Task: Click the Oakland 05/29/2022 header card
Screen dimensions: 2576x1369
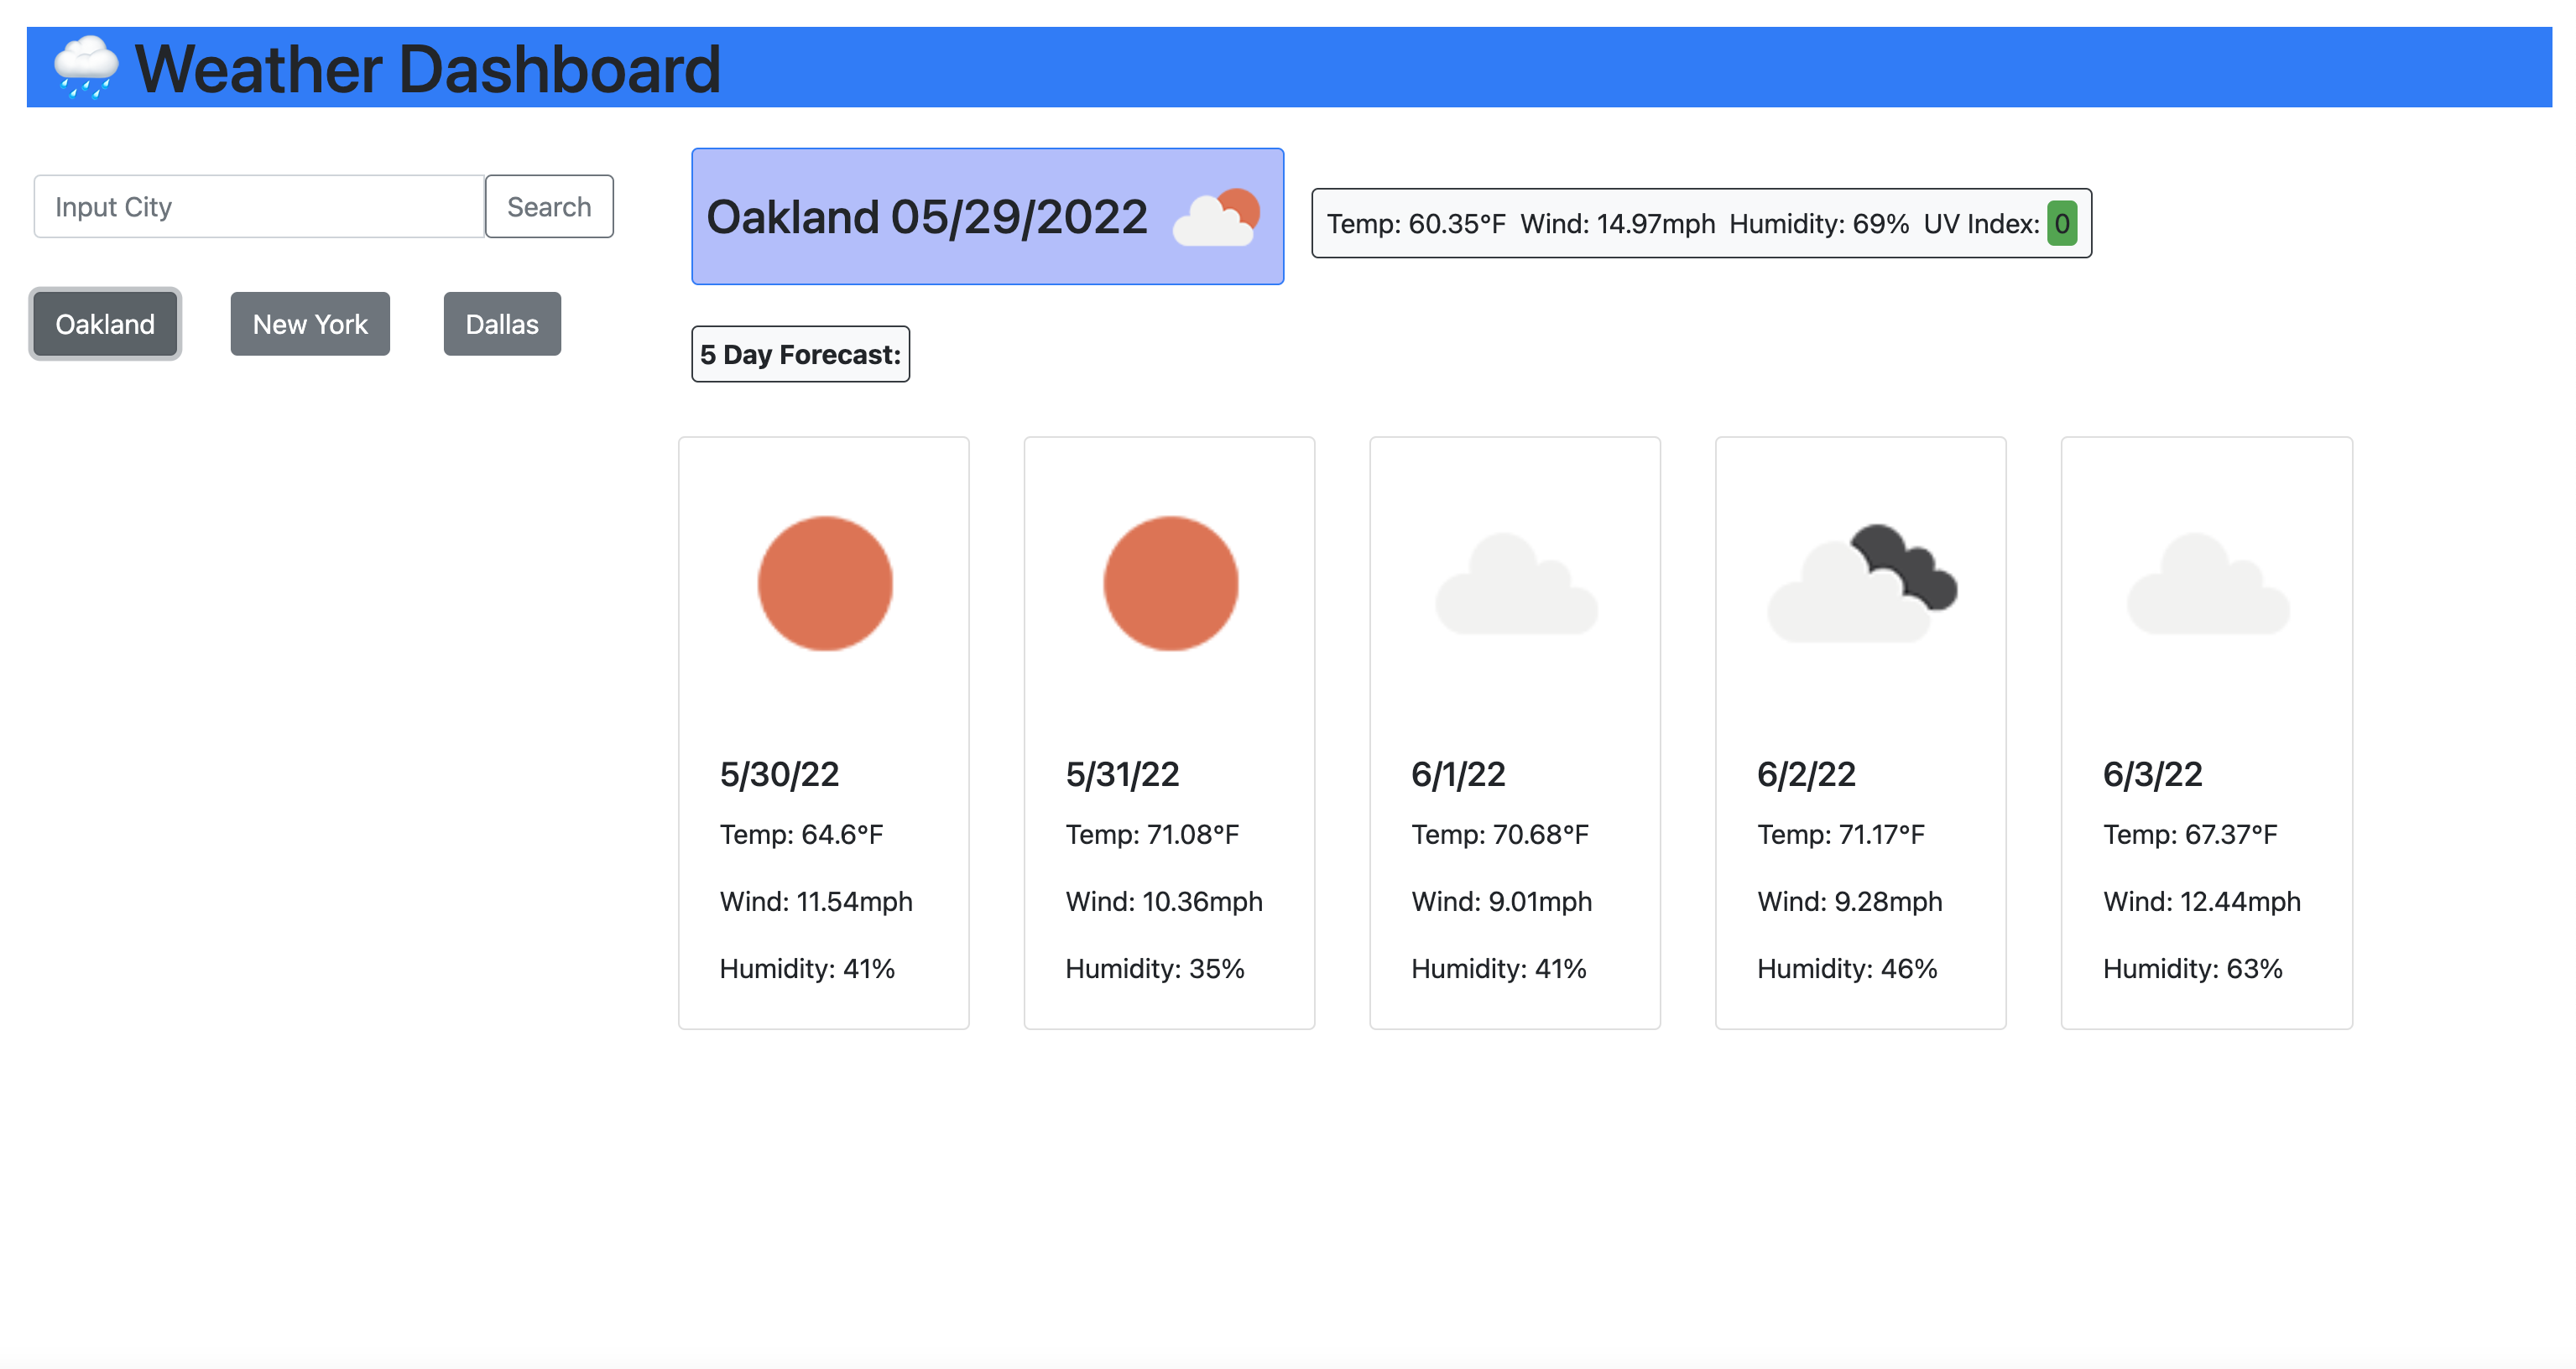Action: 987,216
